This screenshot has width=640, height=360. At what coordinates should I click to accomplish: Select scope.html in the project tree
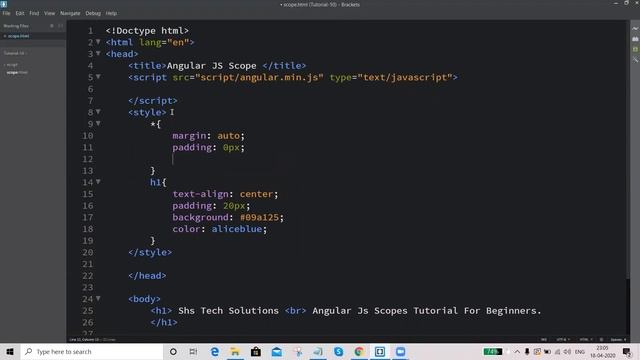coord(17,72)
